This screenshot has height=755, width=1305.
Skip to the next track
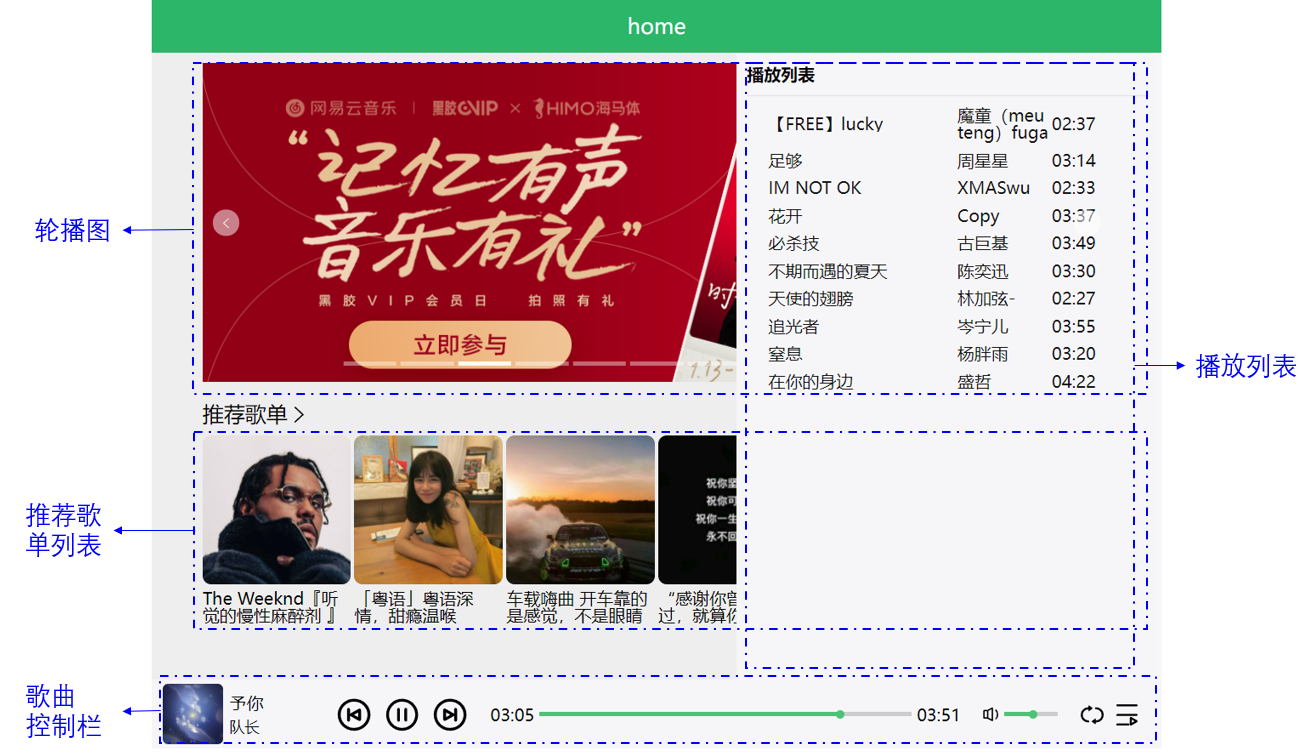(450, 715)
